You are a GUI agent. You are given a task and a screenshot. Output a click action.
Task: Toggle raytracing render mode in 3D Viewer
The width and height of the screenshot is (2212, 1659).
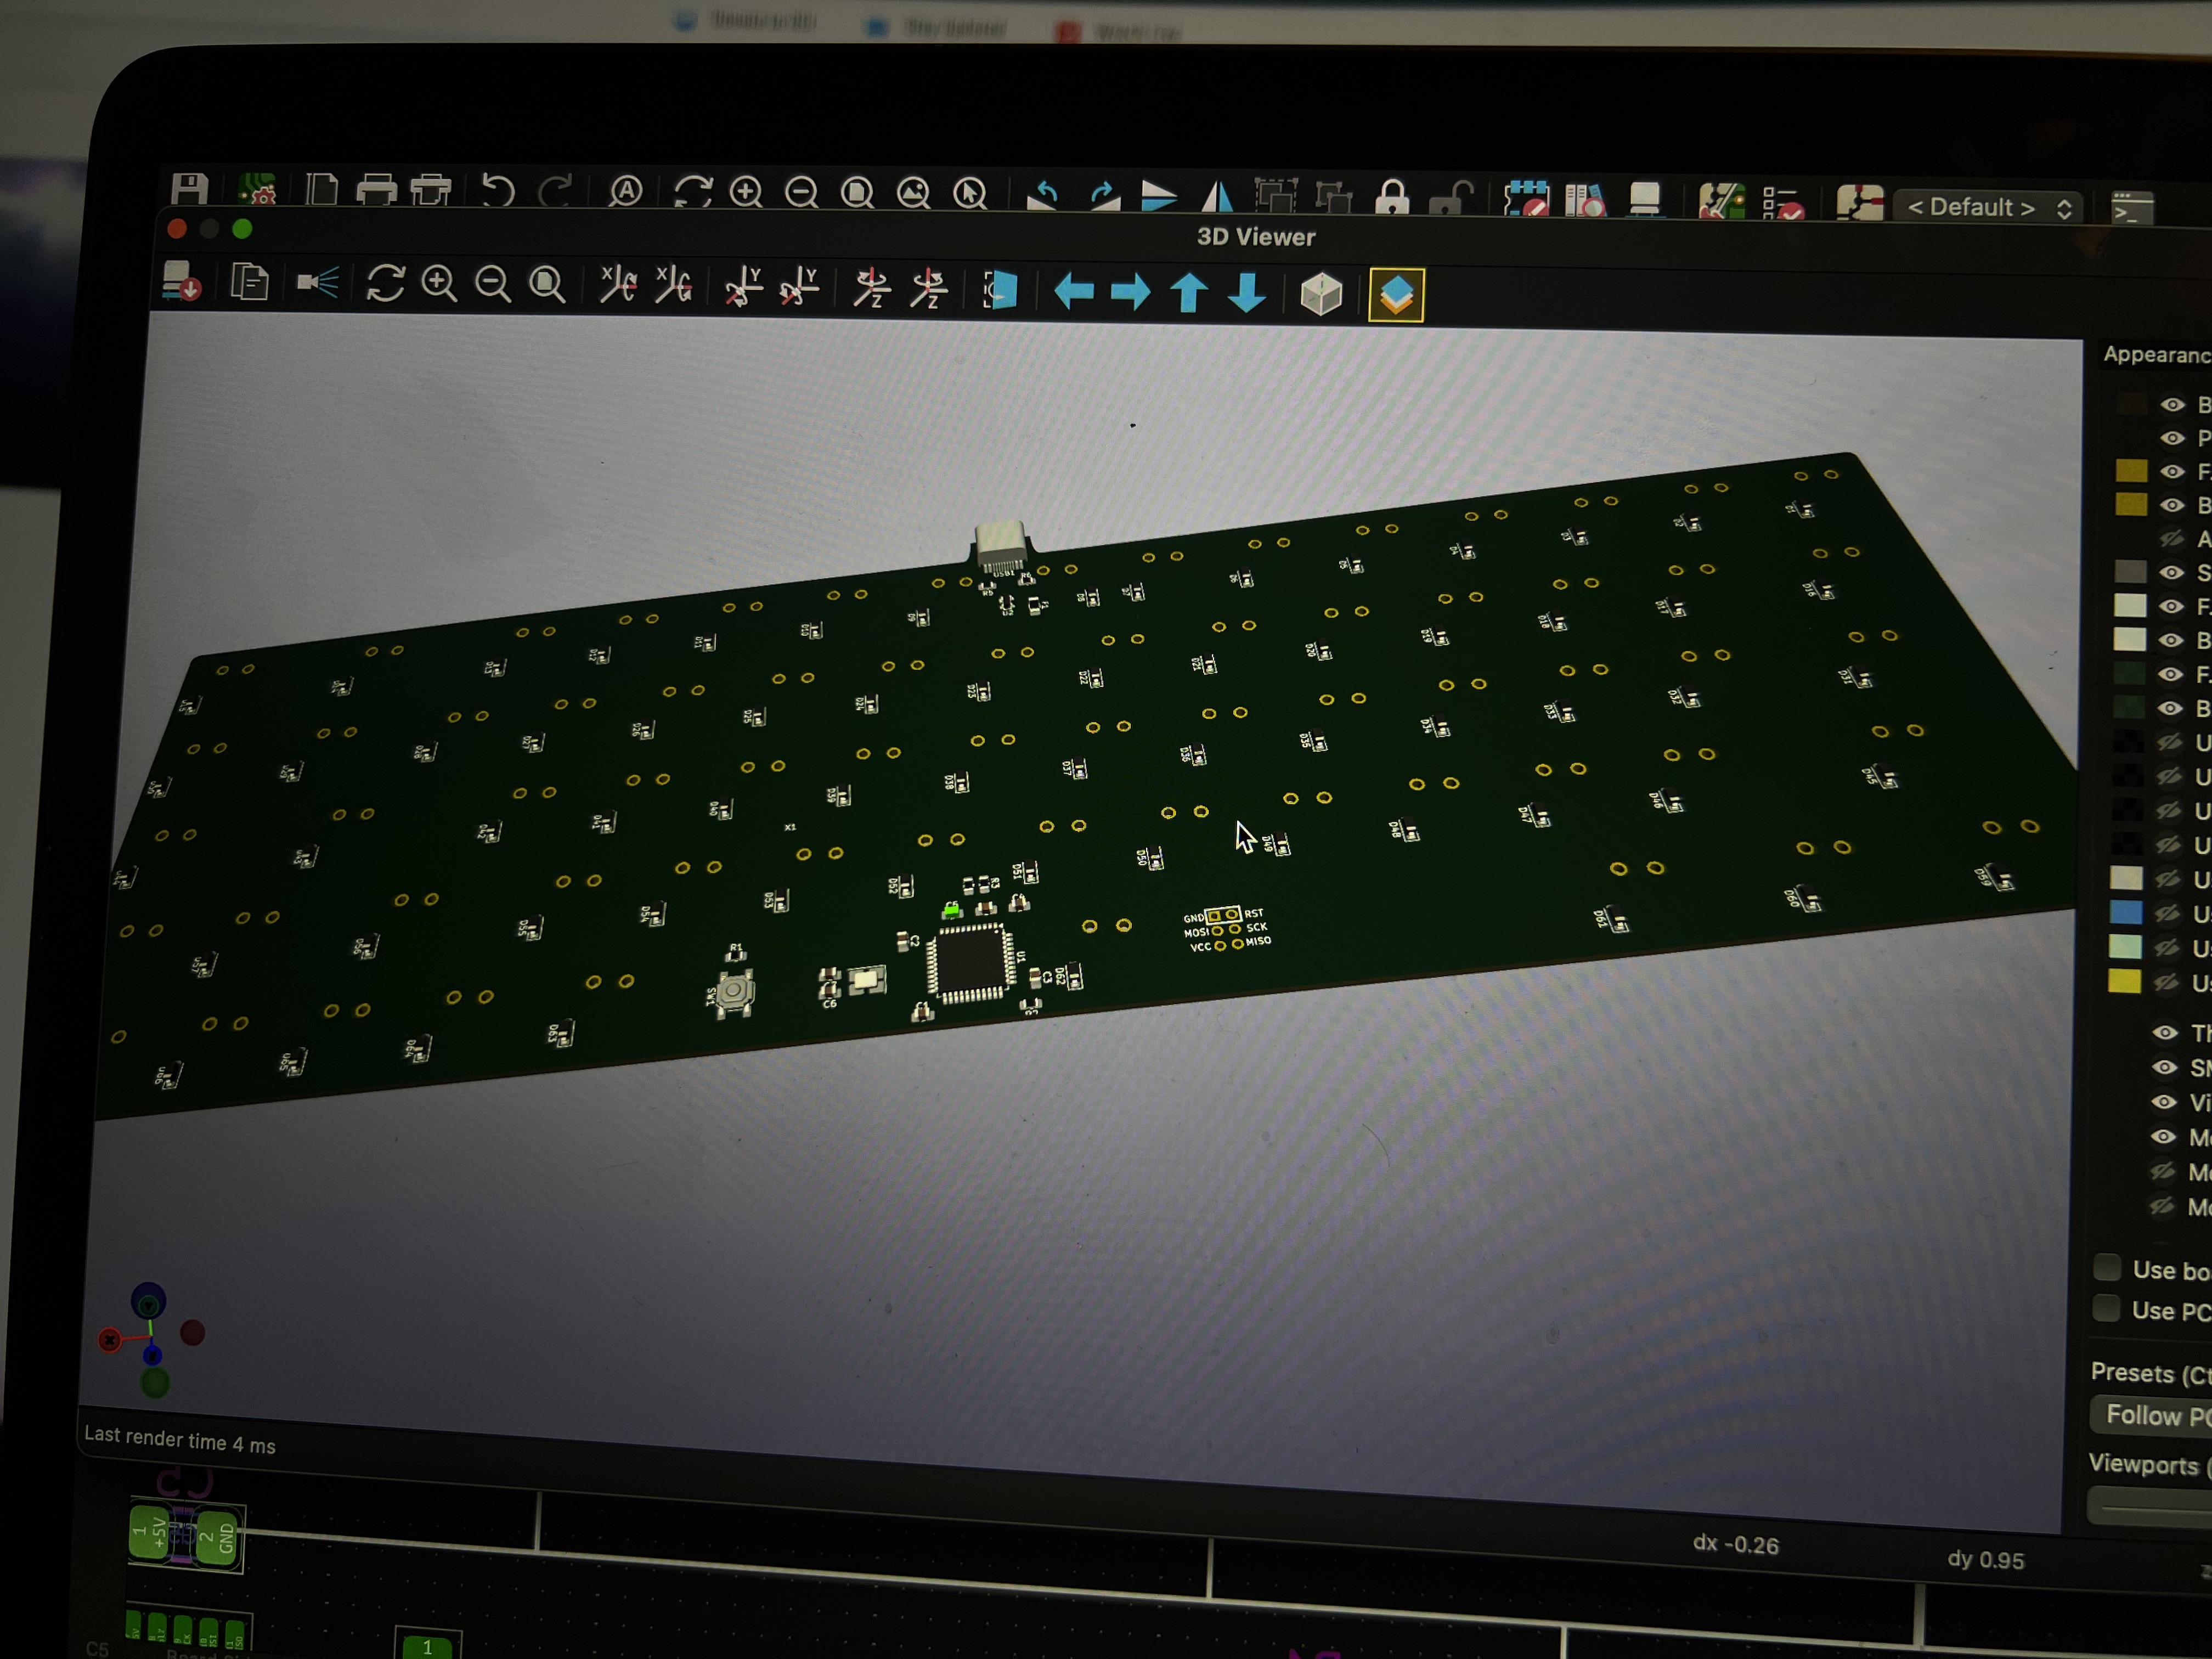point(318,284)
